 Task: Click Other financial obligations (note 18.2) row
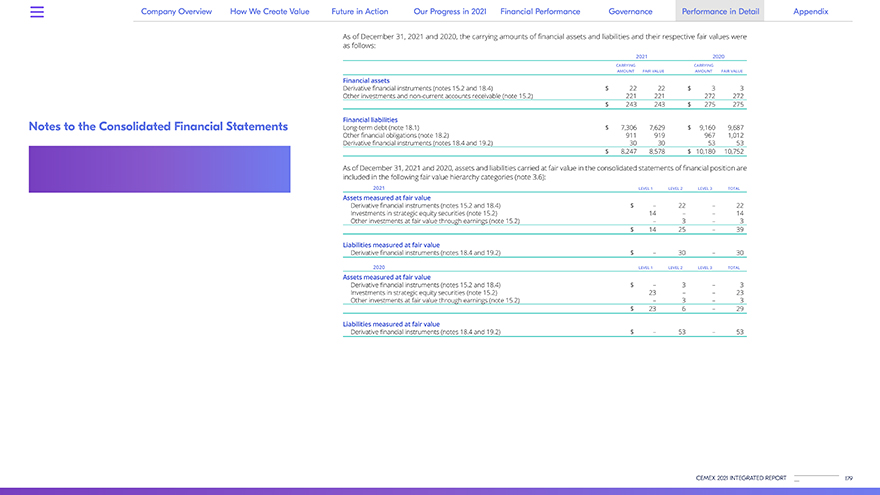[x=395, y=135]
